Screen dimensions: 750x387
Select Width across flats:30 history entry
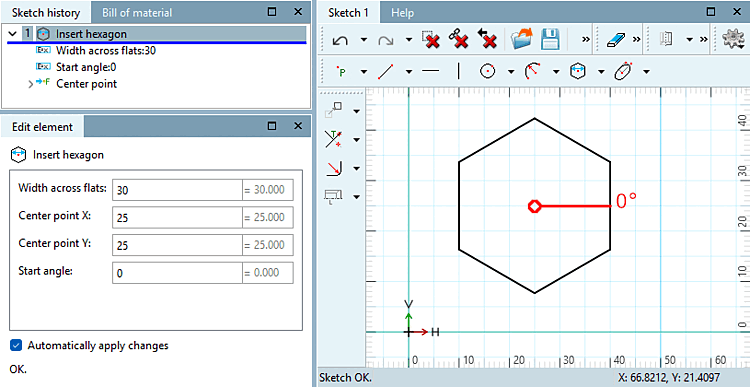point(106,50)
